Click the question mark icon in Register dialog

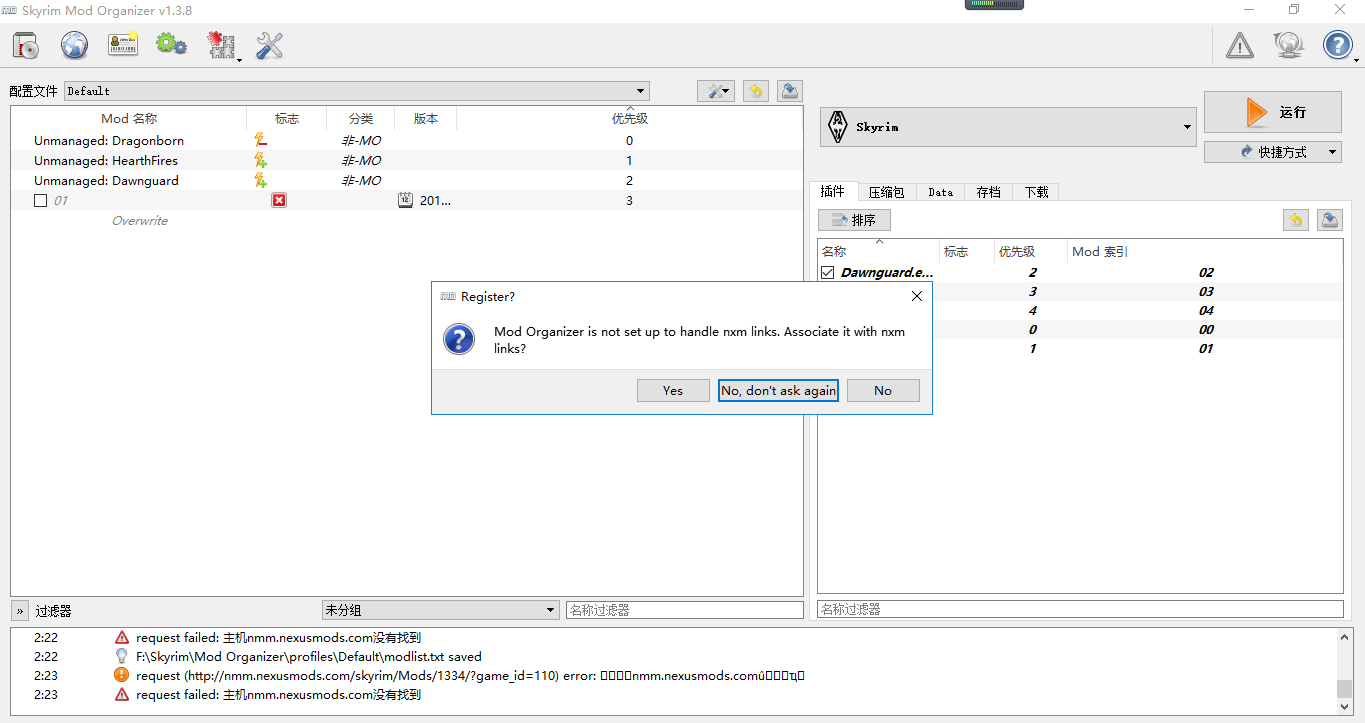(459, 338)
